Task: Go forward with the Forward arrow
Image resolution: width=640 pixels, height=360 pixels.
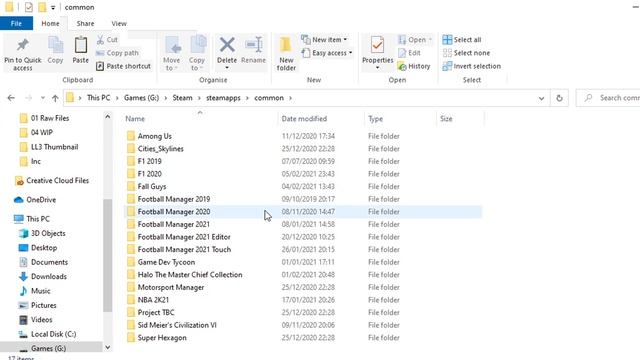Action: coord(29,98)
